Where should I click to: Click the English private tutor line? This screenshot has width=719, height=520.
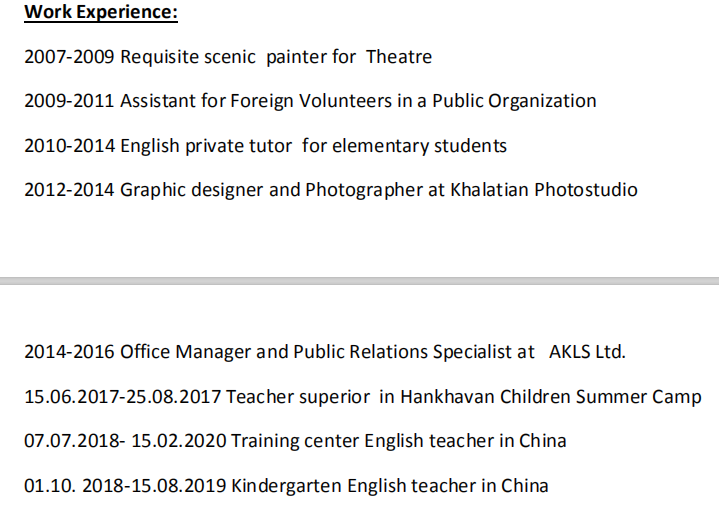(x=265, y=146)
